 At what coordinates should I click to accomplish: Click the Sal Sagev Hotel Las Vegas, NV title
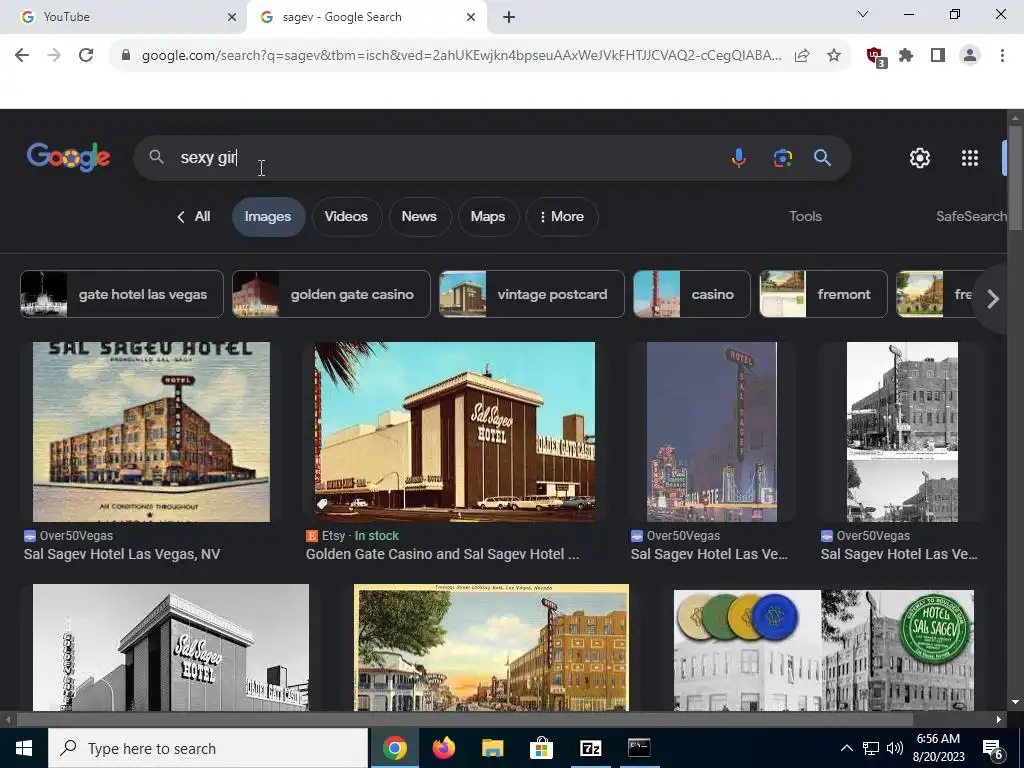[121, 554]
